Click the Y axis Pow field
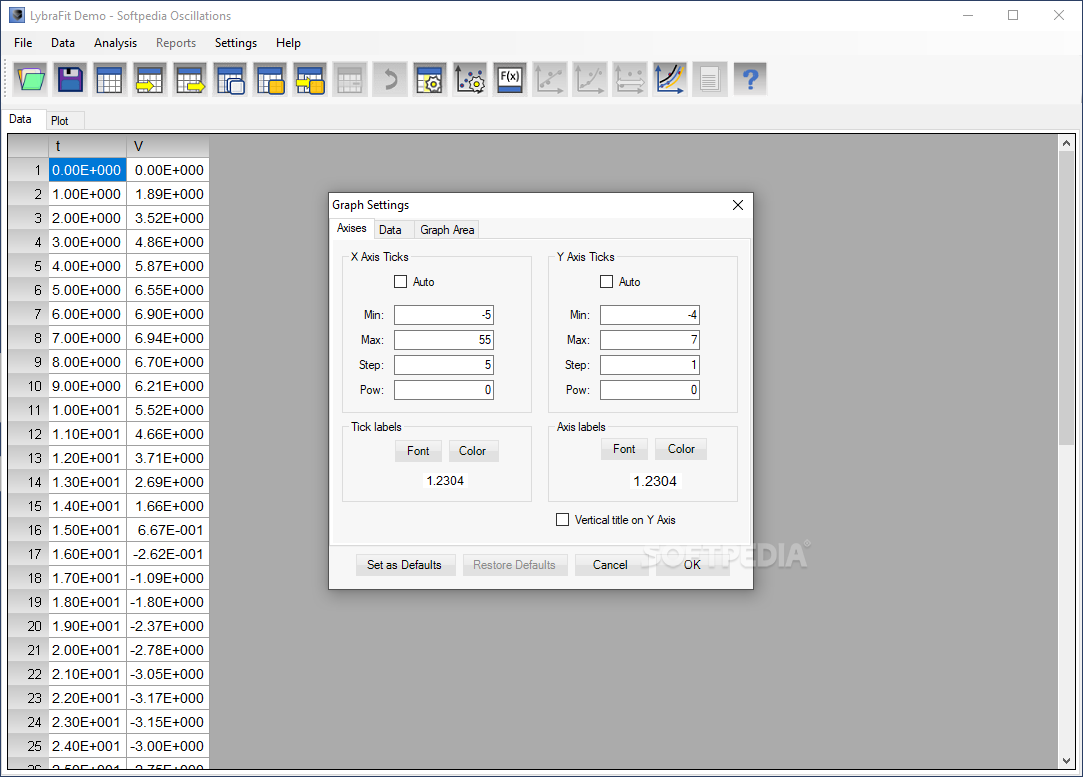Screen dimensions: 1083x777 (x=649, y=390)
